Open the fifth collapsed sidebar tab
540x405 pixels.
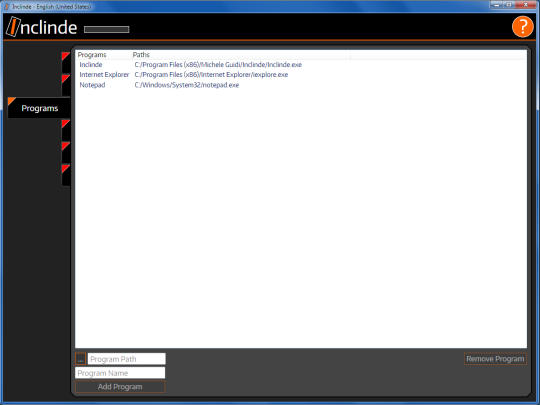(66, 153)
